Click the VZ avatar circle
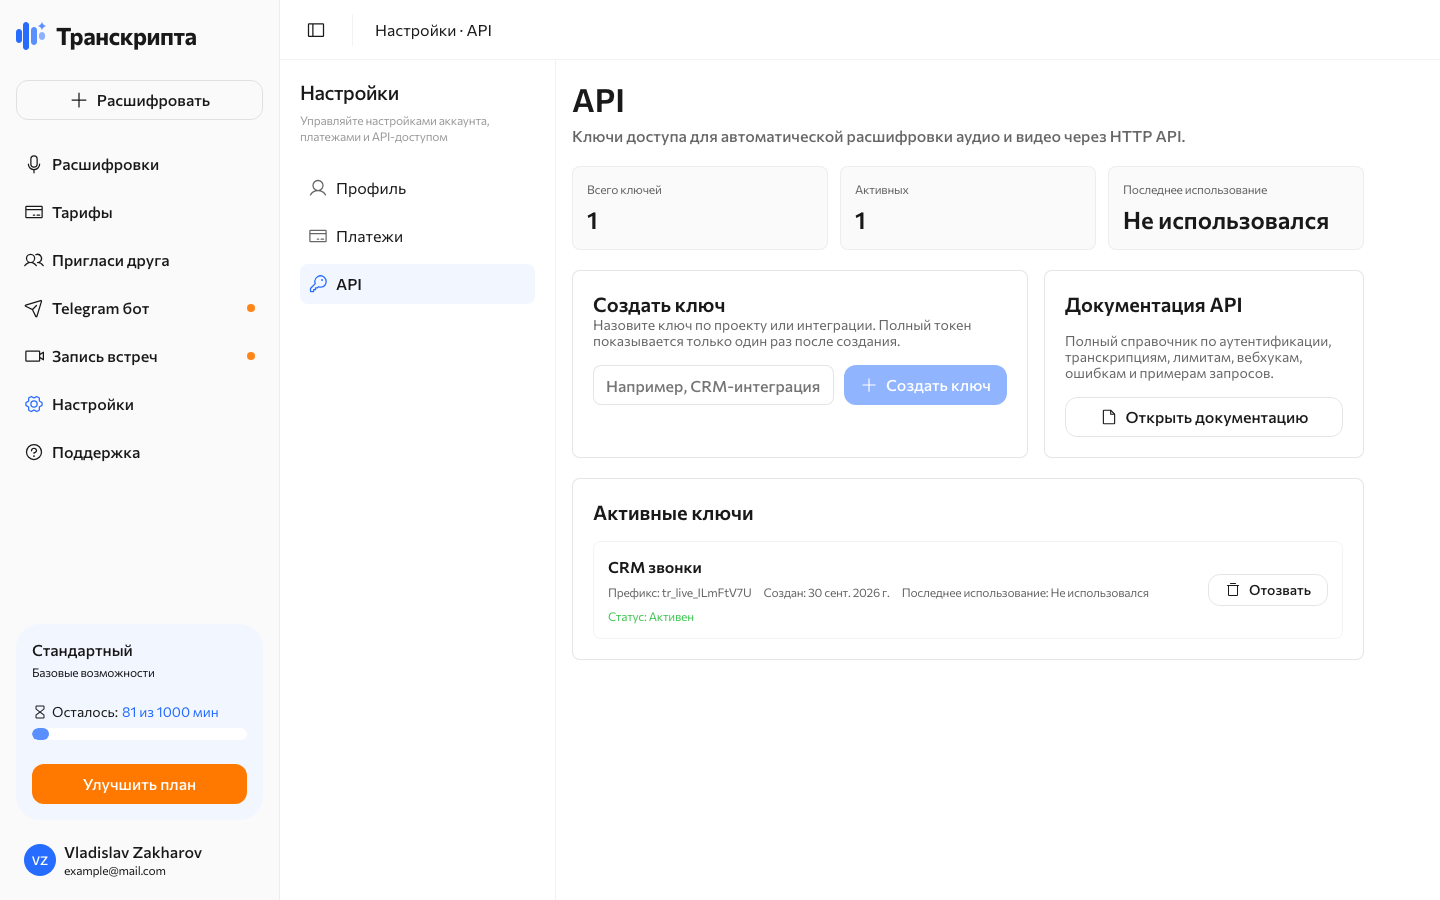 click(x=40, y=860)
